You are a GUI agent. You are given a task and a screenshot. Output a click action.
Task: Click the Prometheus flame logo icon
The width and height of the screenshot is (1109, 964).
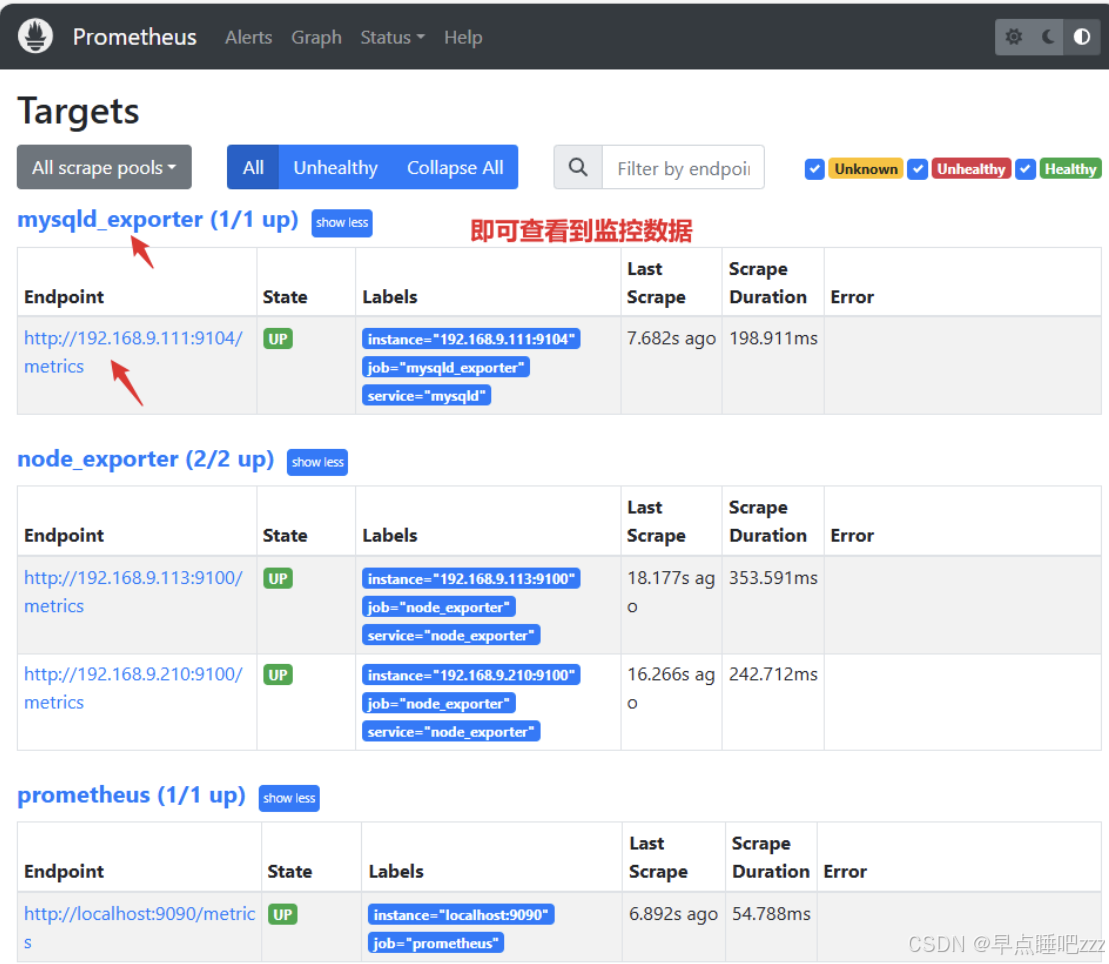pos(35,35)
